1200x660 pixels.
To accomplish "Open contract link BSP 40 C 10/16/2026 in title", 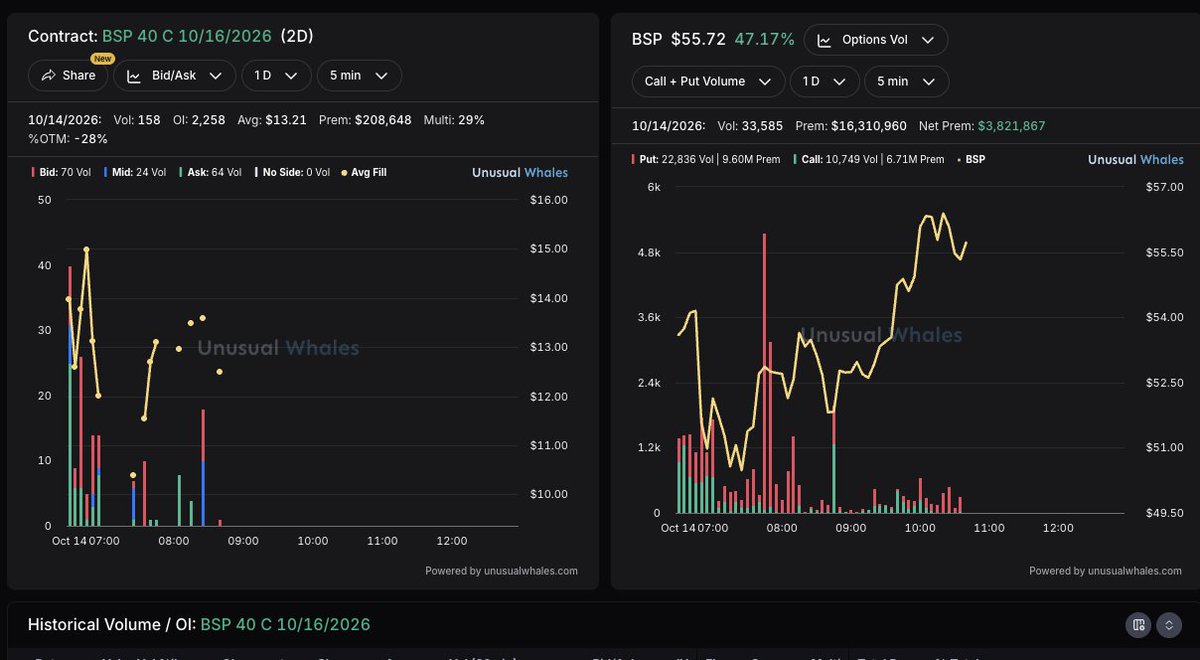I will tap(187, 36).
